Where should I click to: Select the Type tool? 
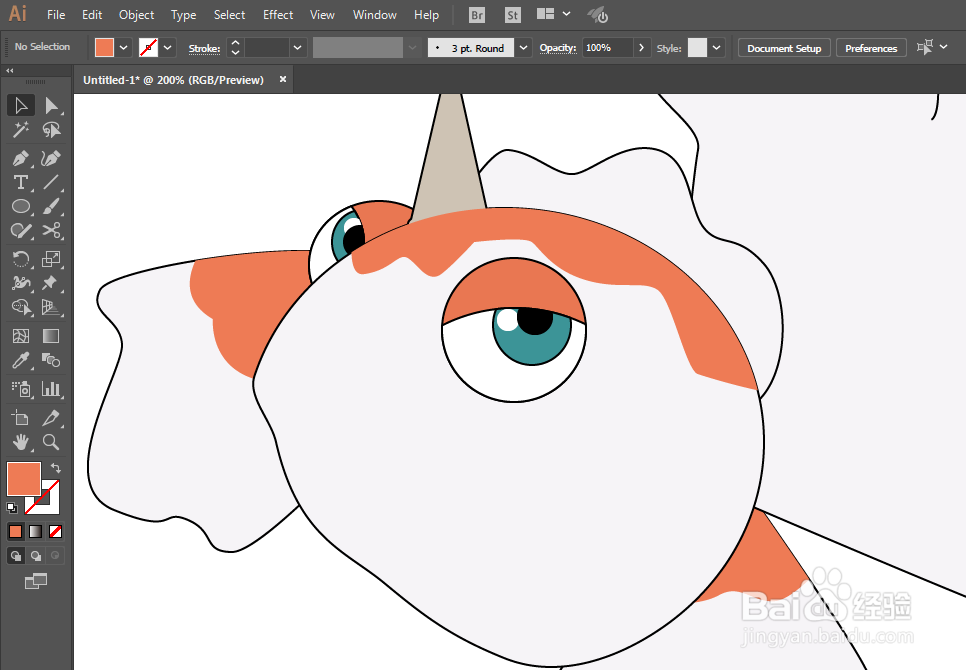[21, 182]
